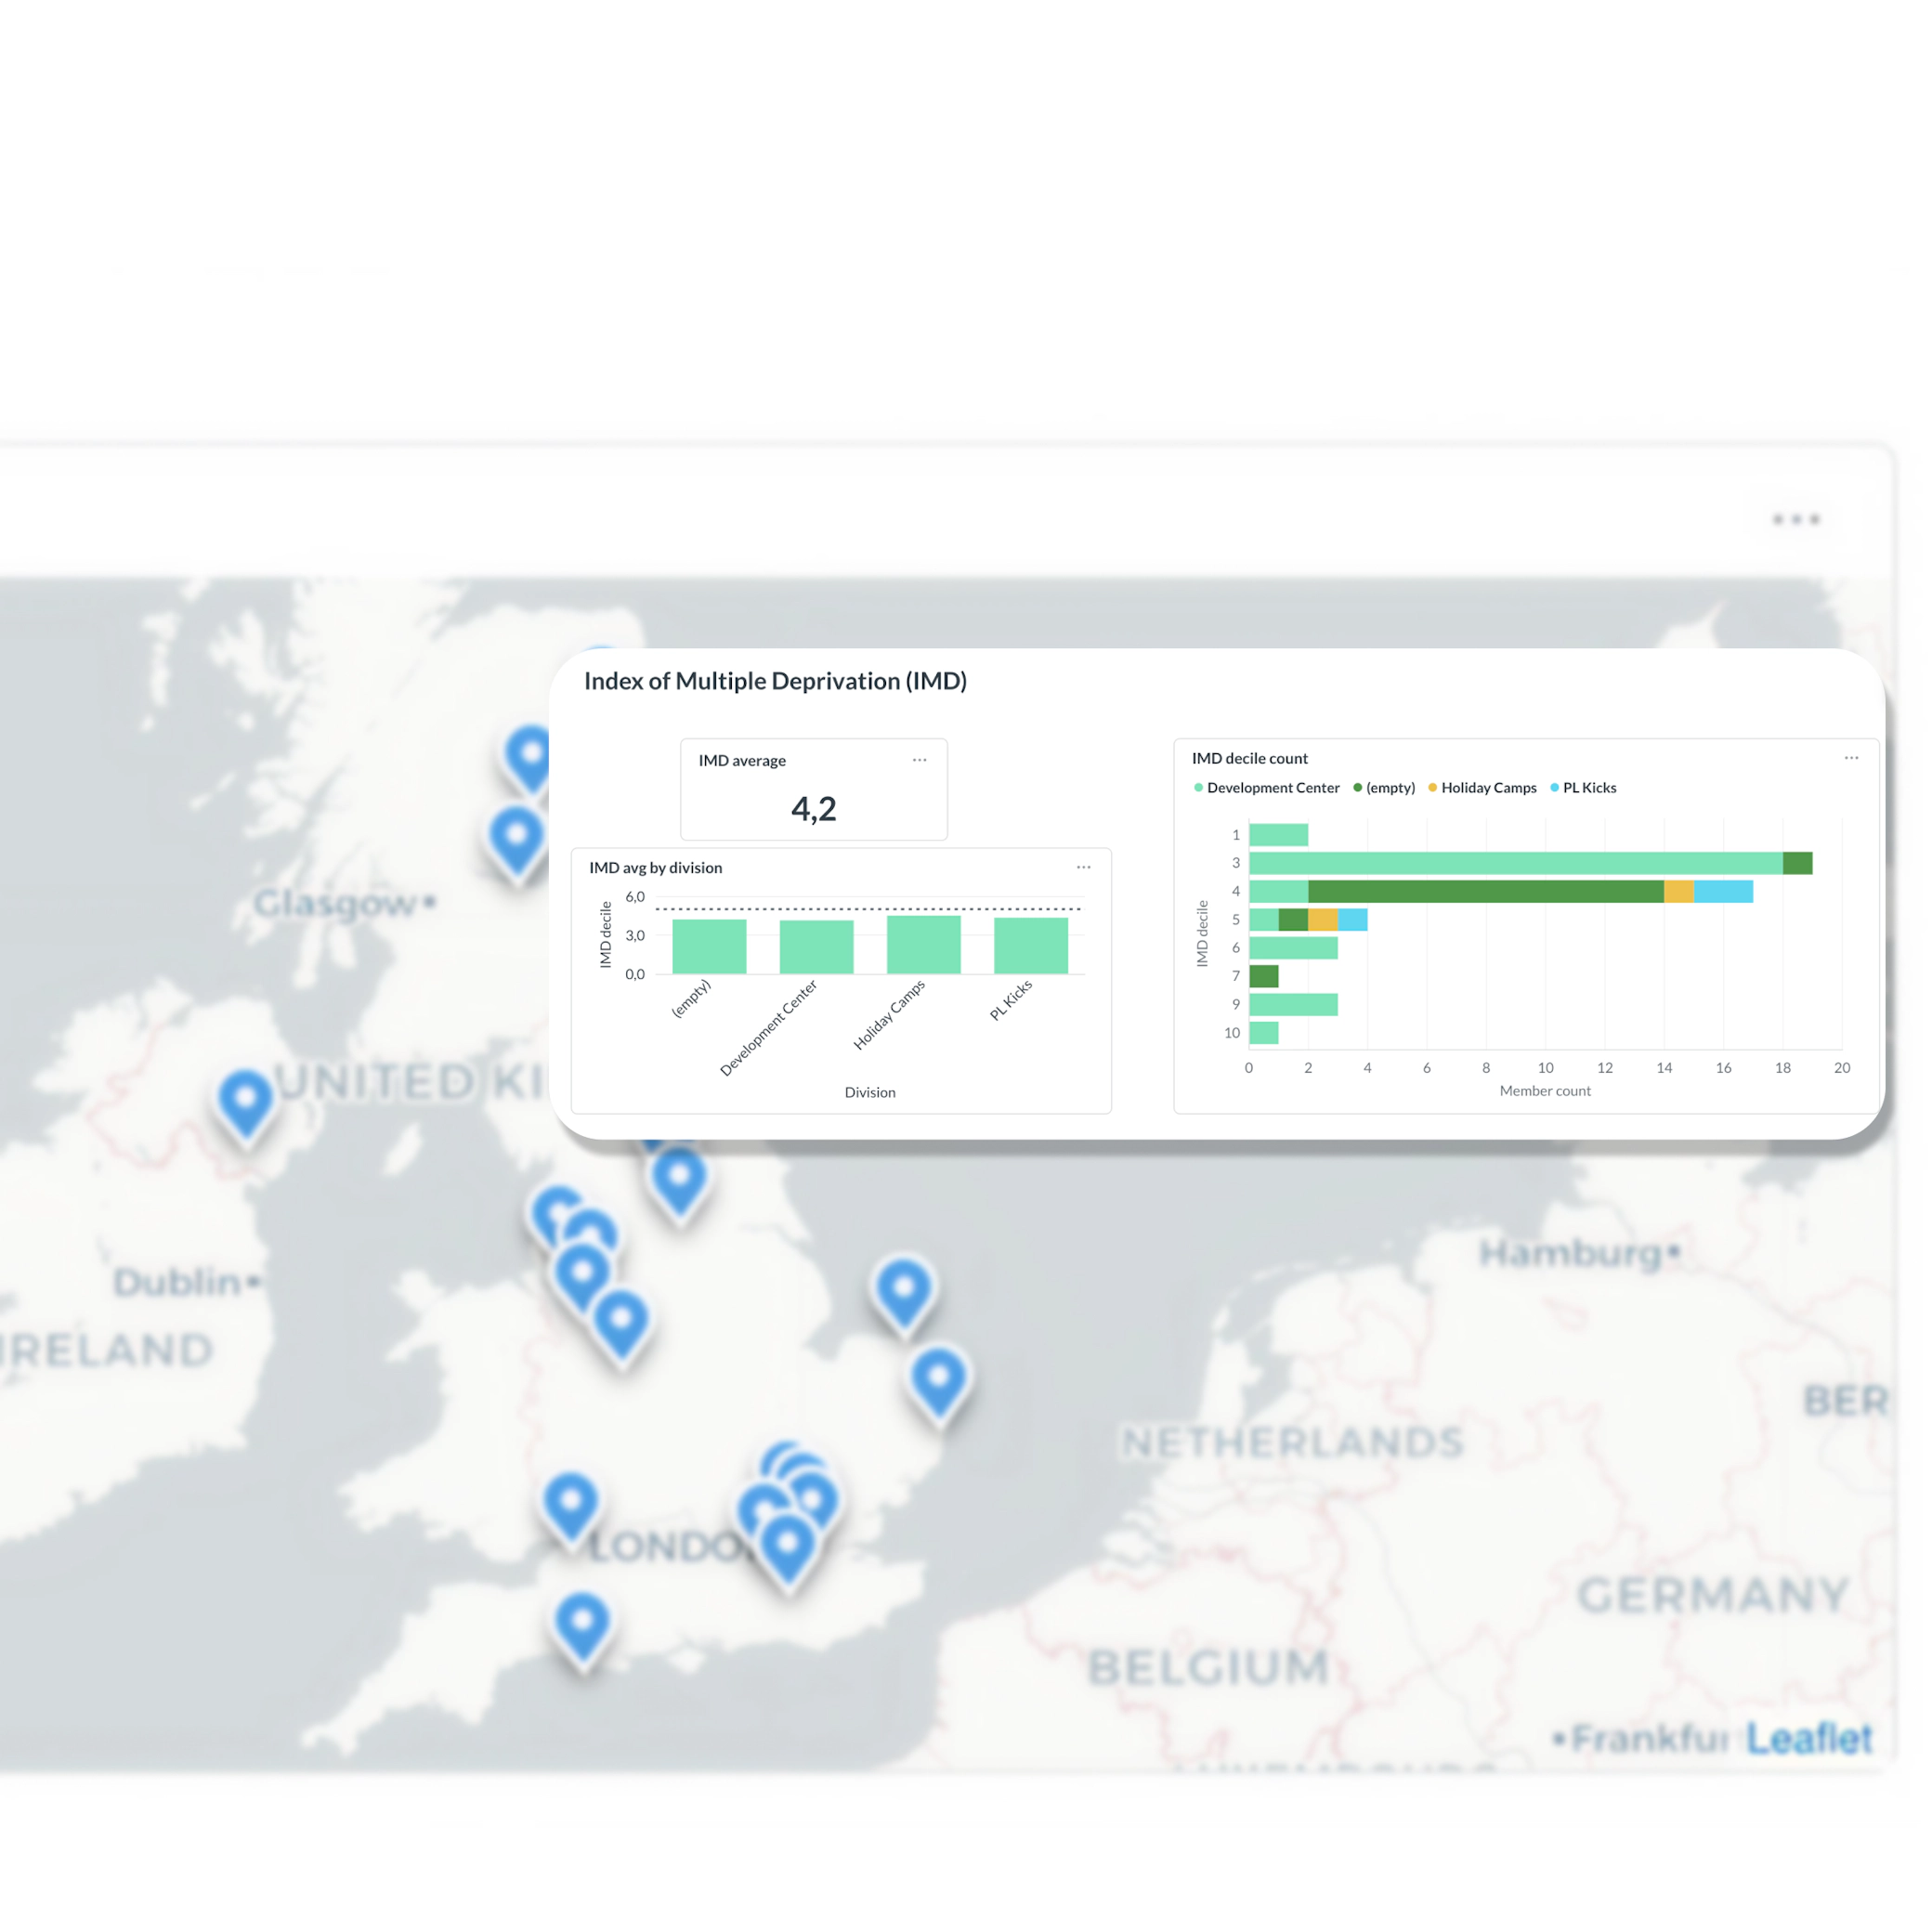1932x1932 pixels.
Task: Click the decile 3 Development Center bar
Action: (x=1514, y=863)
